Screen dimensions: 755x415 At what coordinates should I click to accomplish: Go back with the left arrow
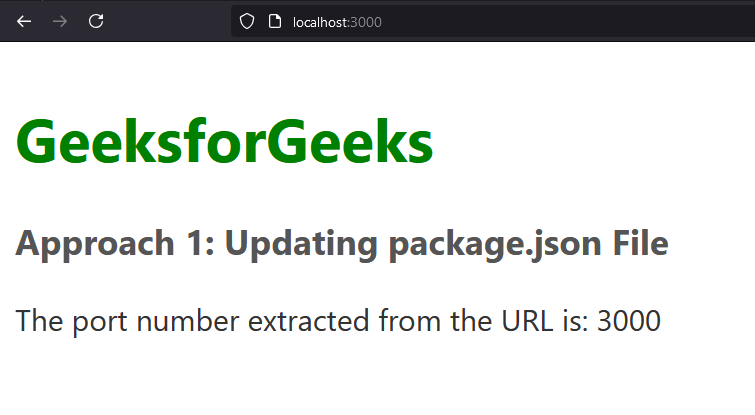click(24, 21)
